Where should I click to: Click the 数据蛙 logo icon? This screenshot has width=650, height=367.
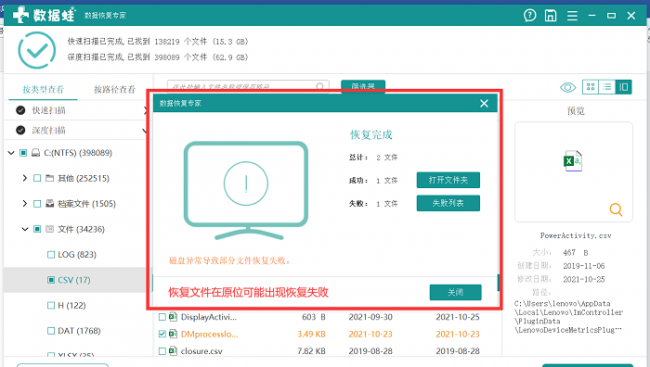21,15
